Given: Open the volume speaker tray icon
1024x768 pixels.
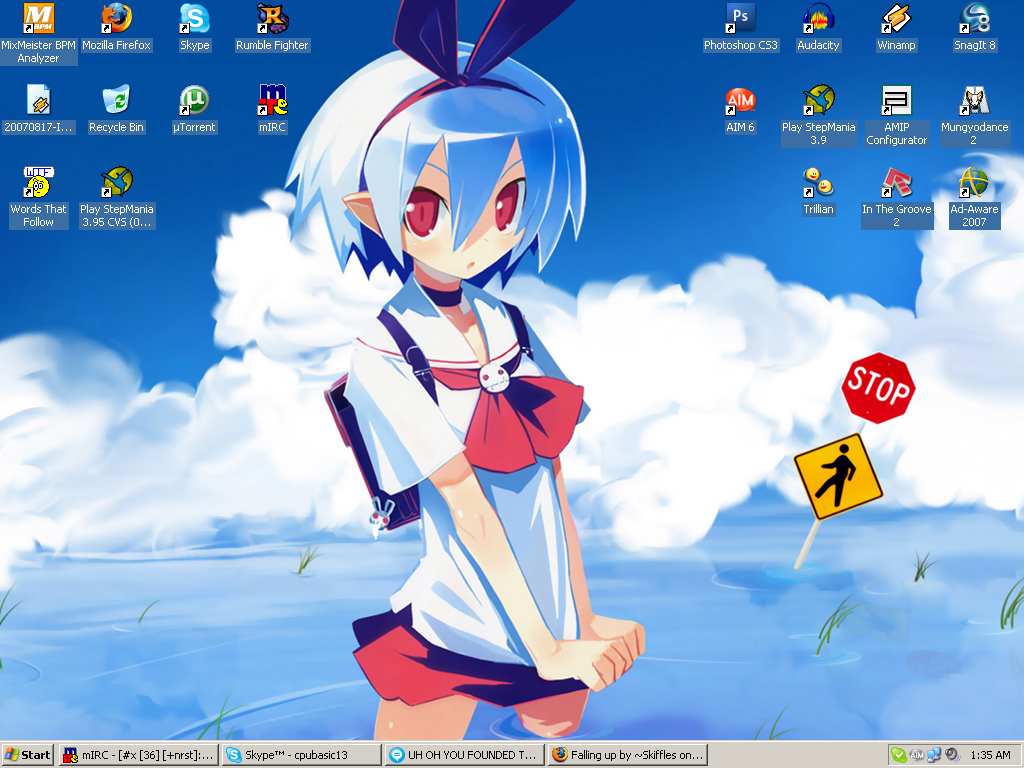Looking at the screenshot, I should [952, 755].
